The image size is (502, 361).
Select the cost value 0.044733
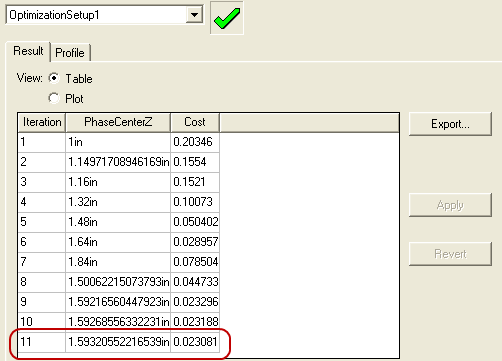(x=195, y=282)
